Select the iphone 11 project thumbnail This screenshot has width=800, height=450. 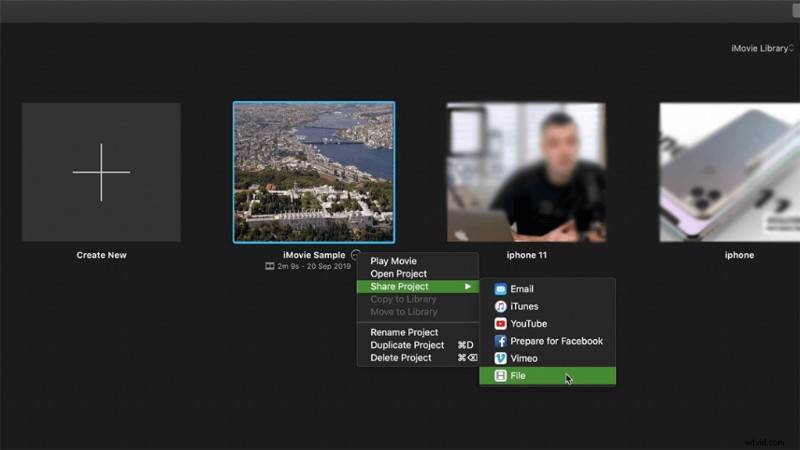click(527, 172)
